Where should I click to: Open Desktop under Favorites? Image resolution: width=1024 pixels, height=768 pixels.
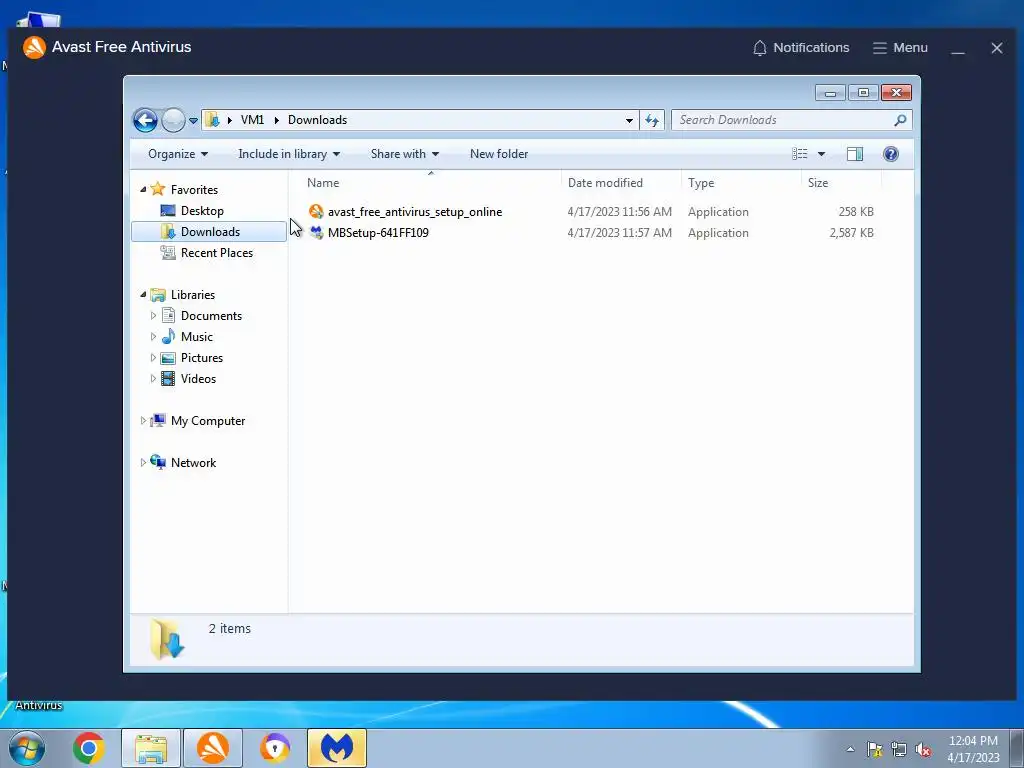202,211
